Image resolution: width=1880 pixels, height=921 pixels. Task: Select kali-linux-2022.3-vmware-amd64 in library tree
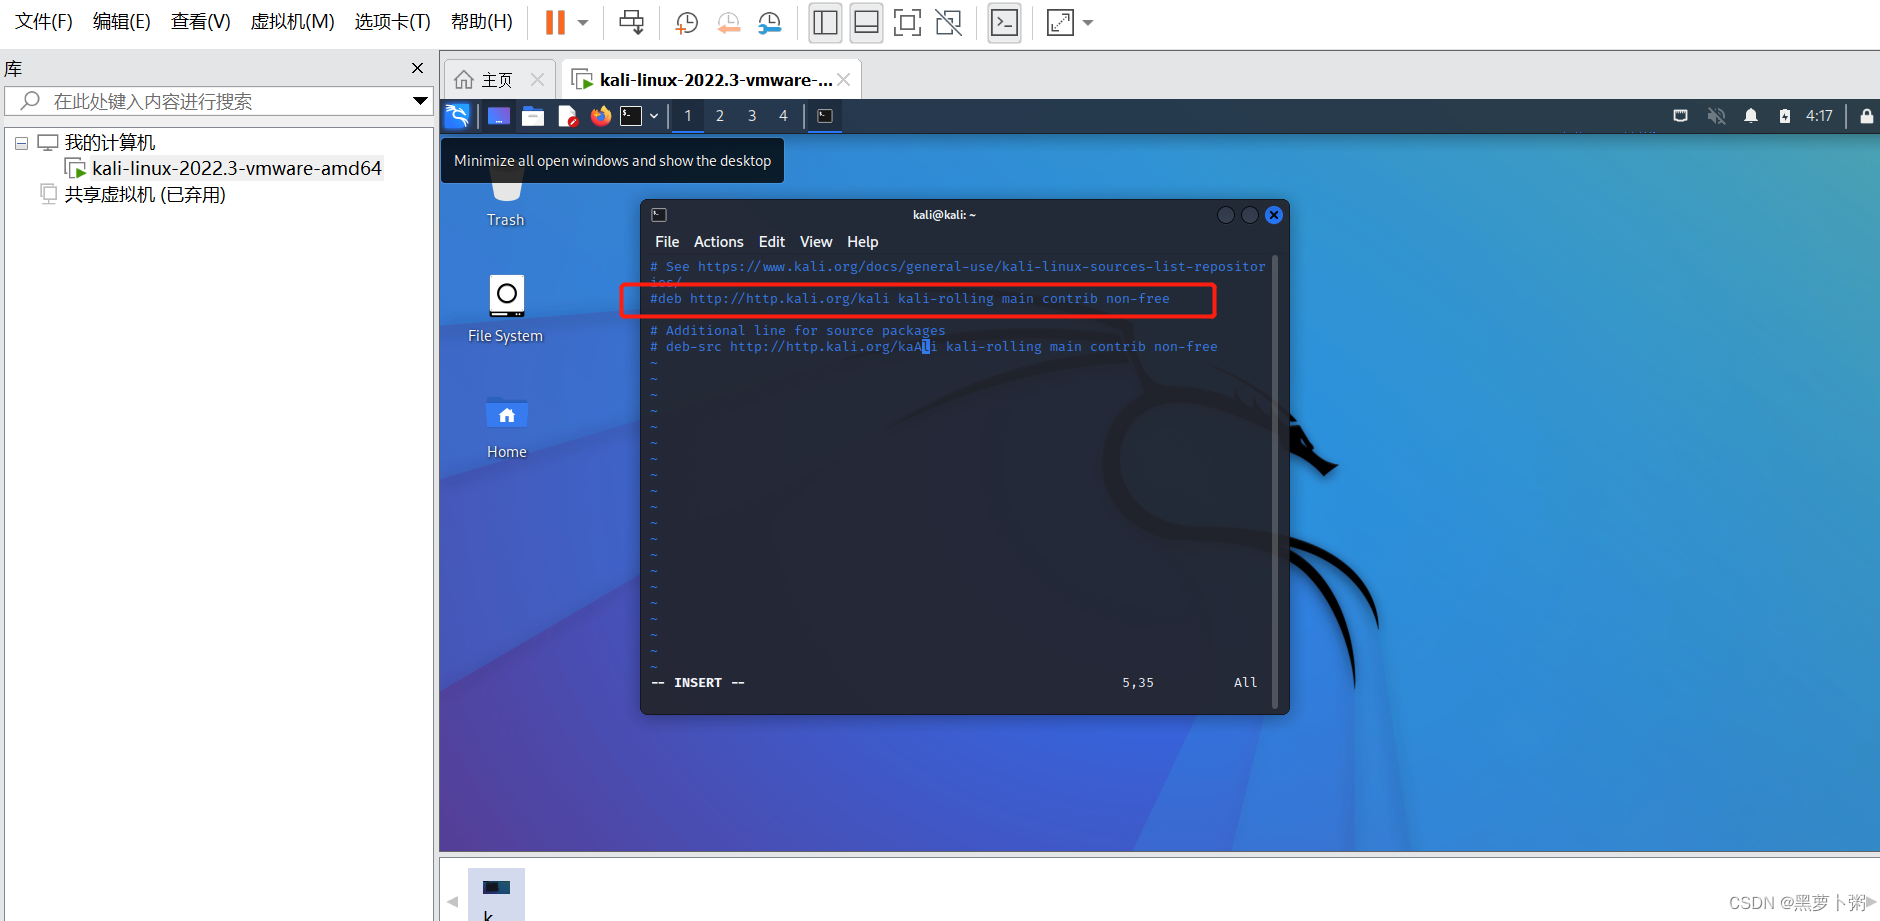tap(237, 168)
